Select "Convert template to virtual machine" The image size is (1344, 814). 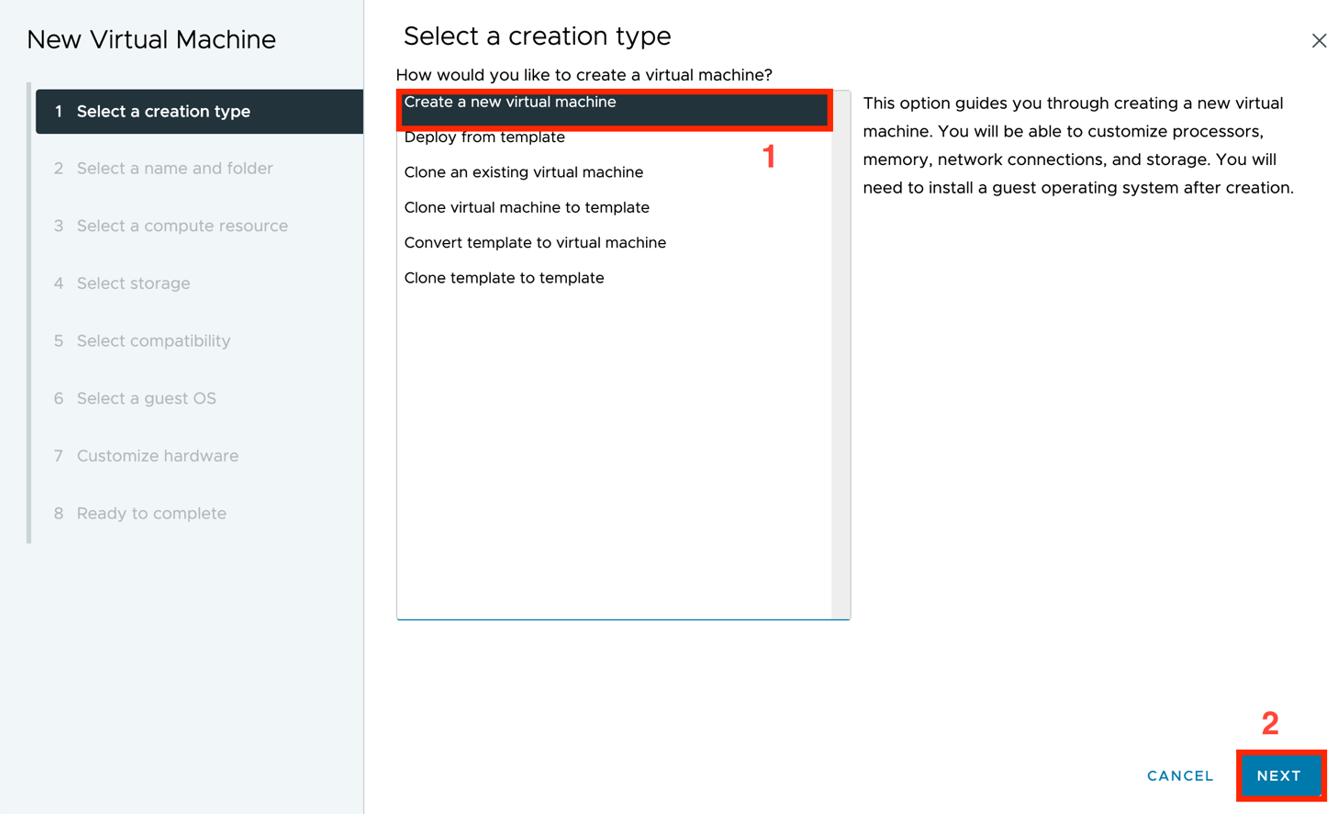pos(534,243)
